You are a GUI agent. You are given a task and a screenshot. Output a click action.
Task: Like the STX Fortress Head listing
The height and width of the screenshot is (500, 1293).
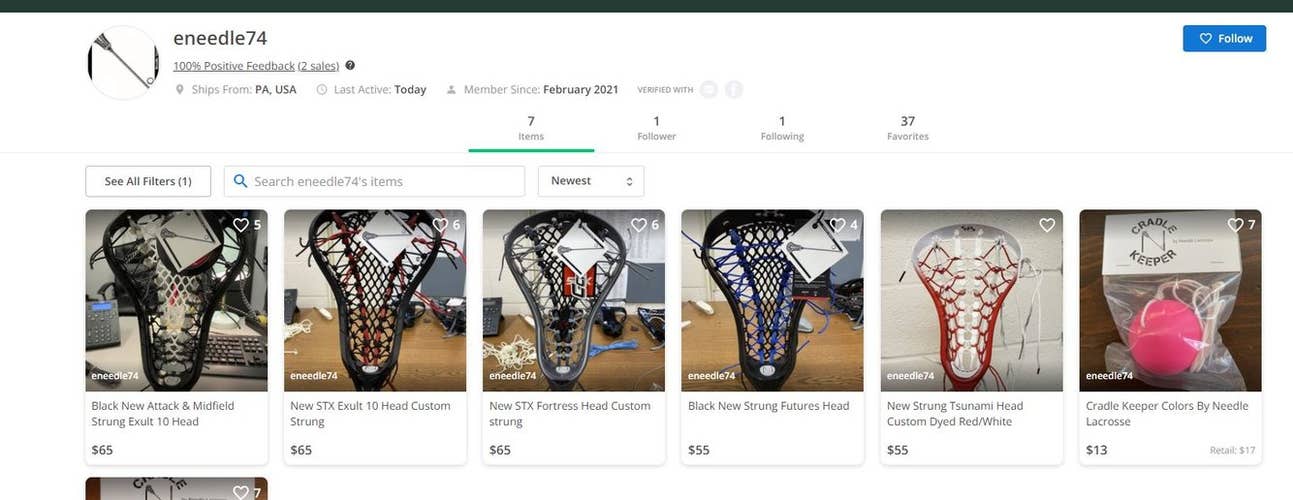[639, 225]
